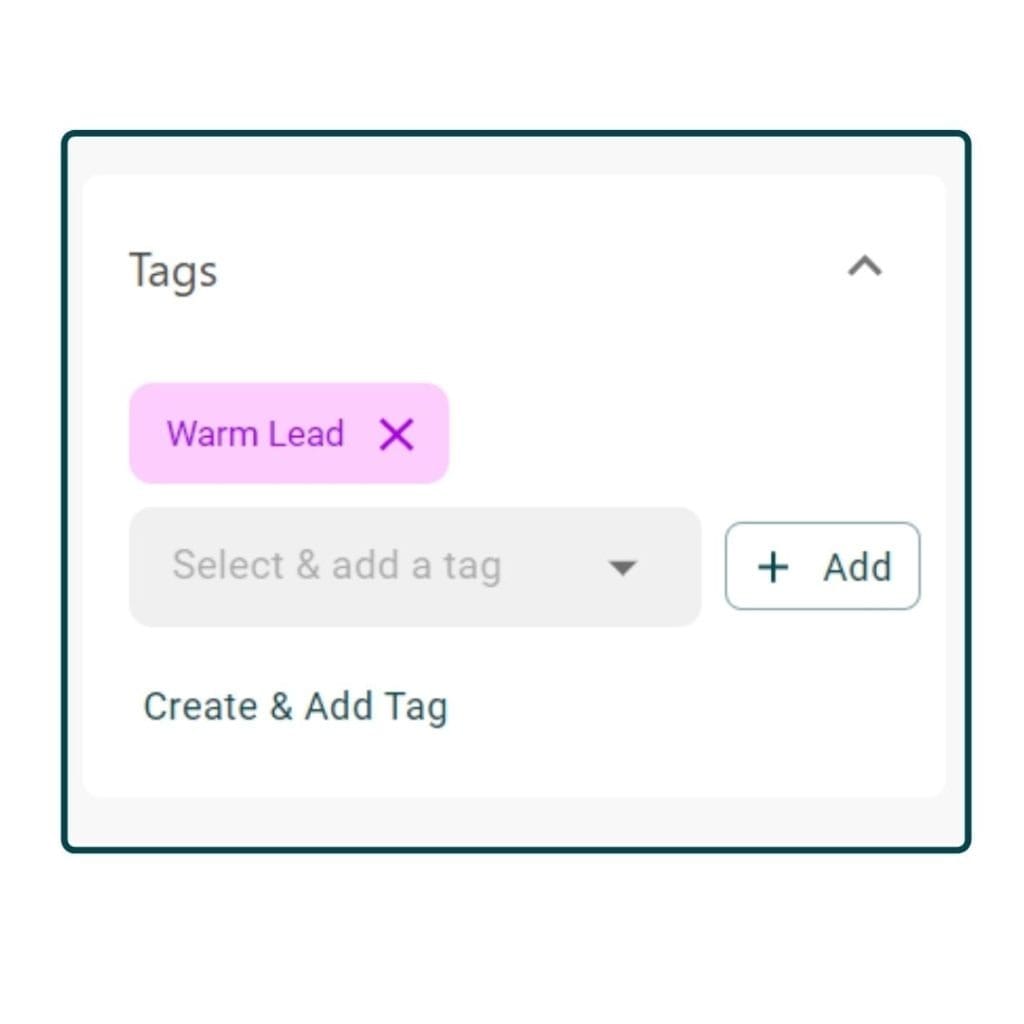Open the Select & add a tag dropdown
1024x1024 pixels.
[415, 567]
